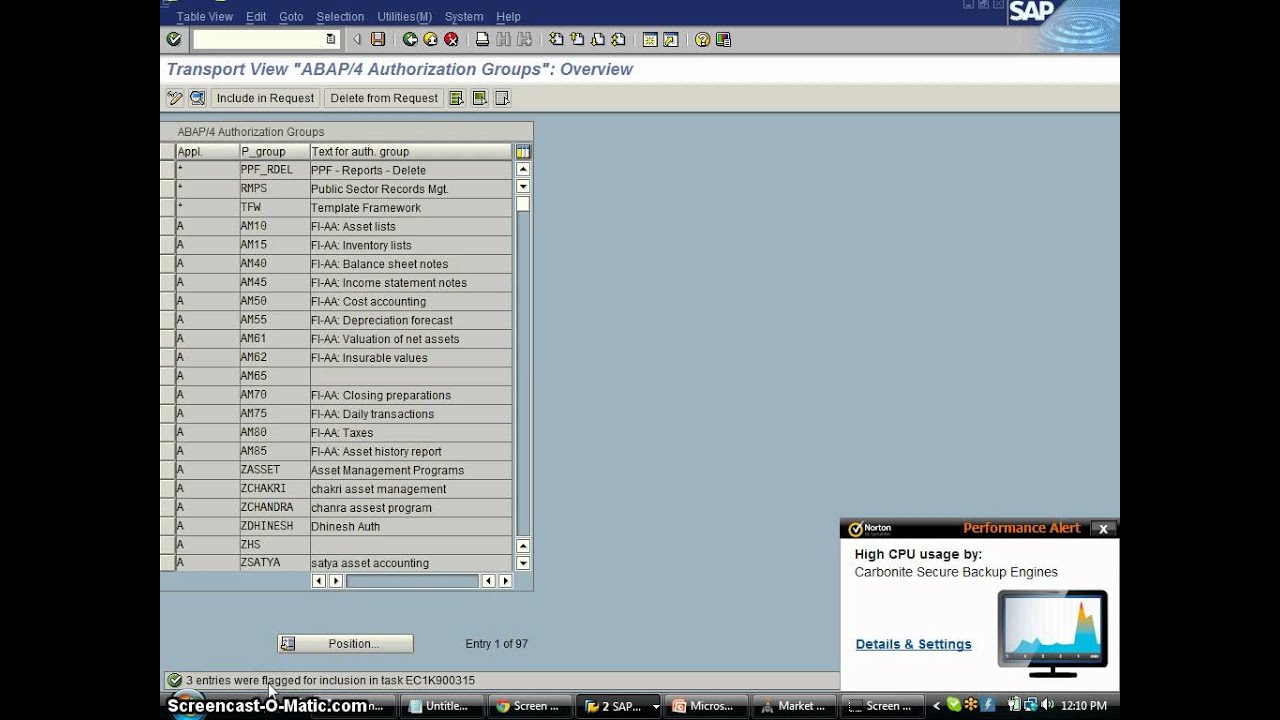Click the horizontal scrollbar track under the table
The image size is (1280, 720).
413,581
